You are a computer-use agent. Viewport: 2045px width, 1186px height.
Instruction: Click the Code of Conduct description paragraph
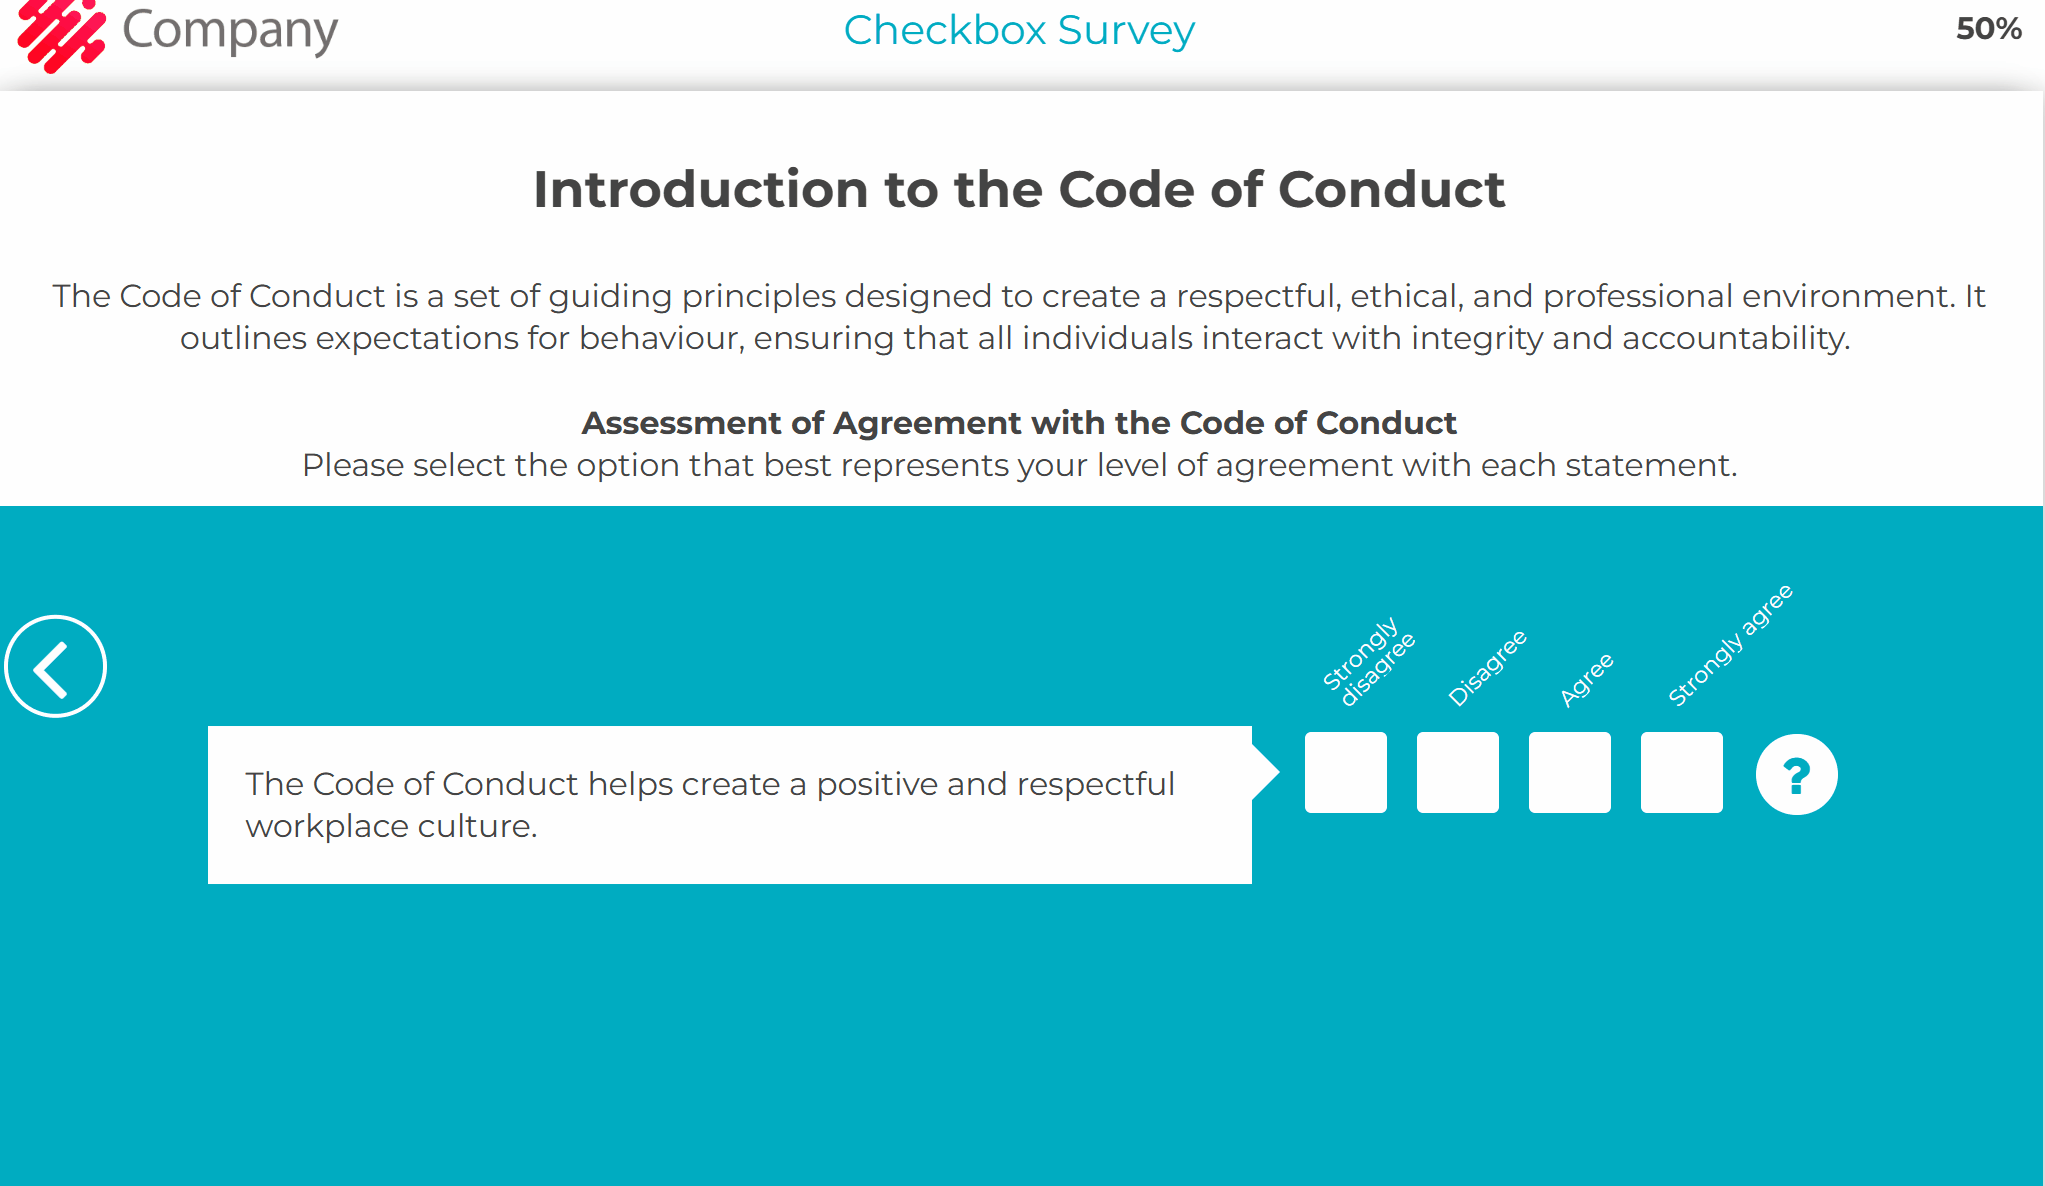point(1019,317)
